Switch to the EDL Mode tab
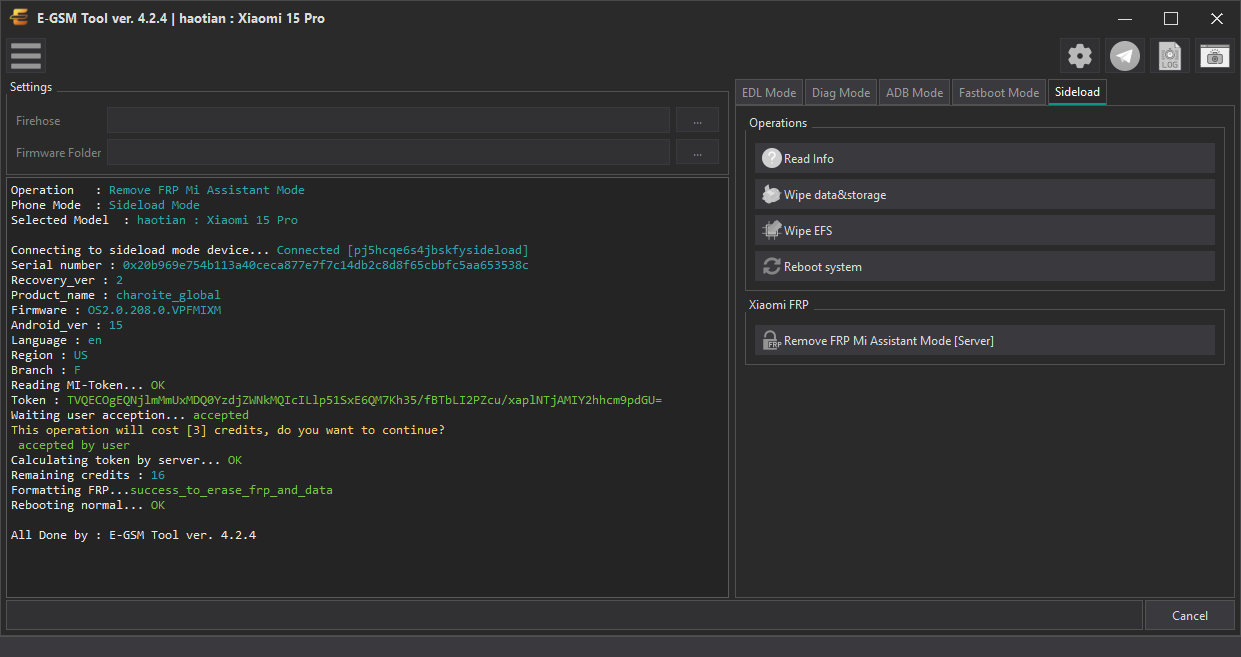 [x=769, y=92]
